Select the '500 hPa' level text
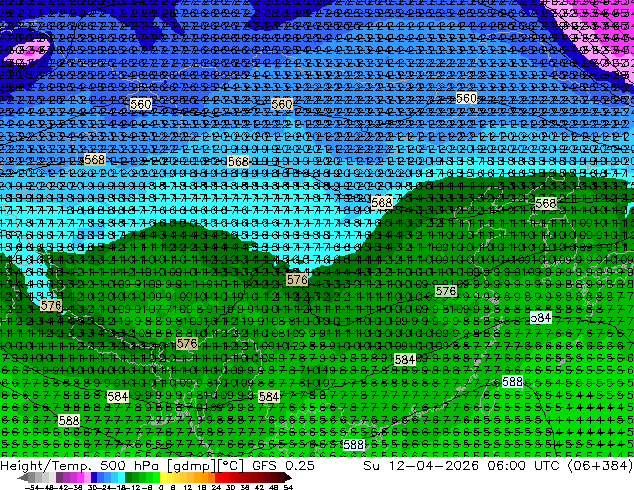 click(x=131, y=466)
